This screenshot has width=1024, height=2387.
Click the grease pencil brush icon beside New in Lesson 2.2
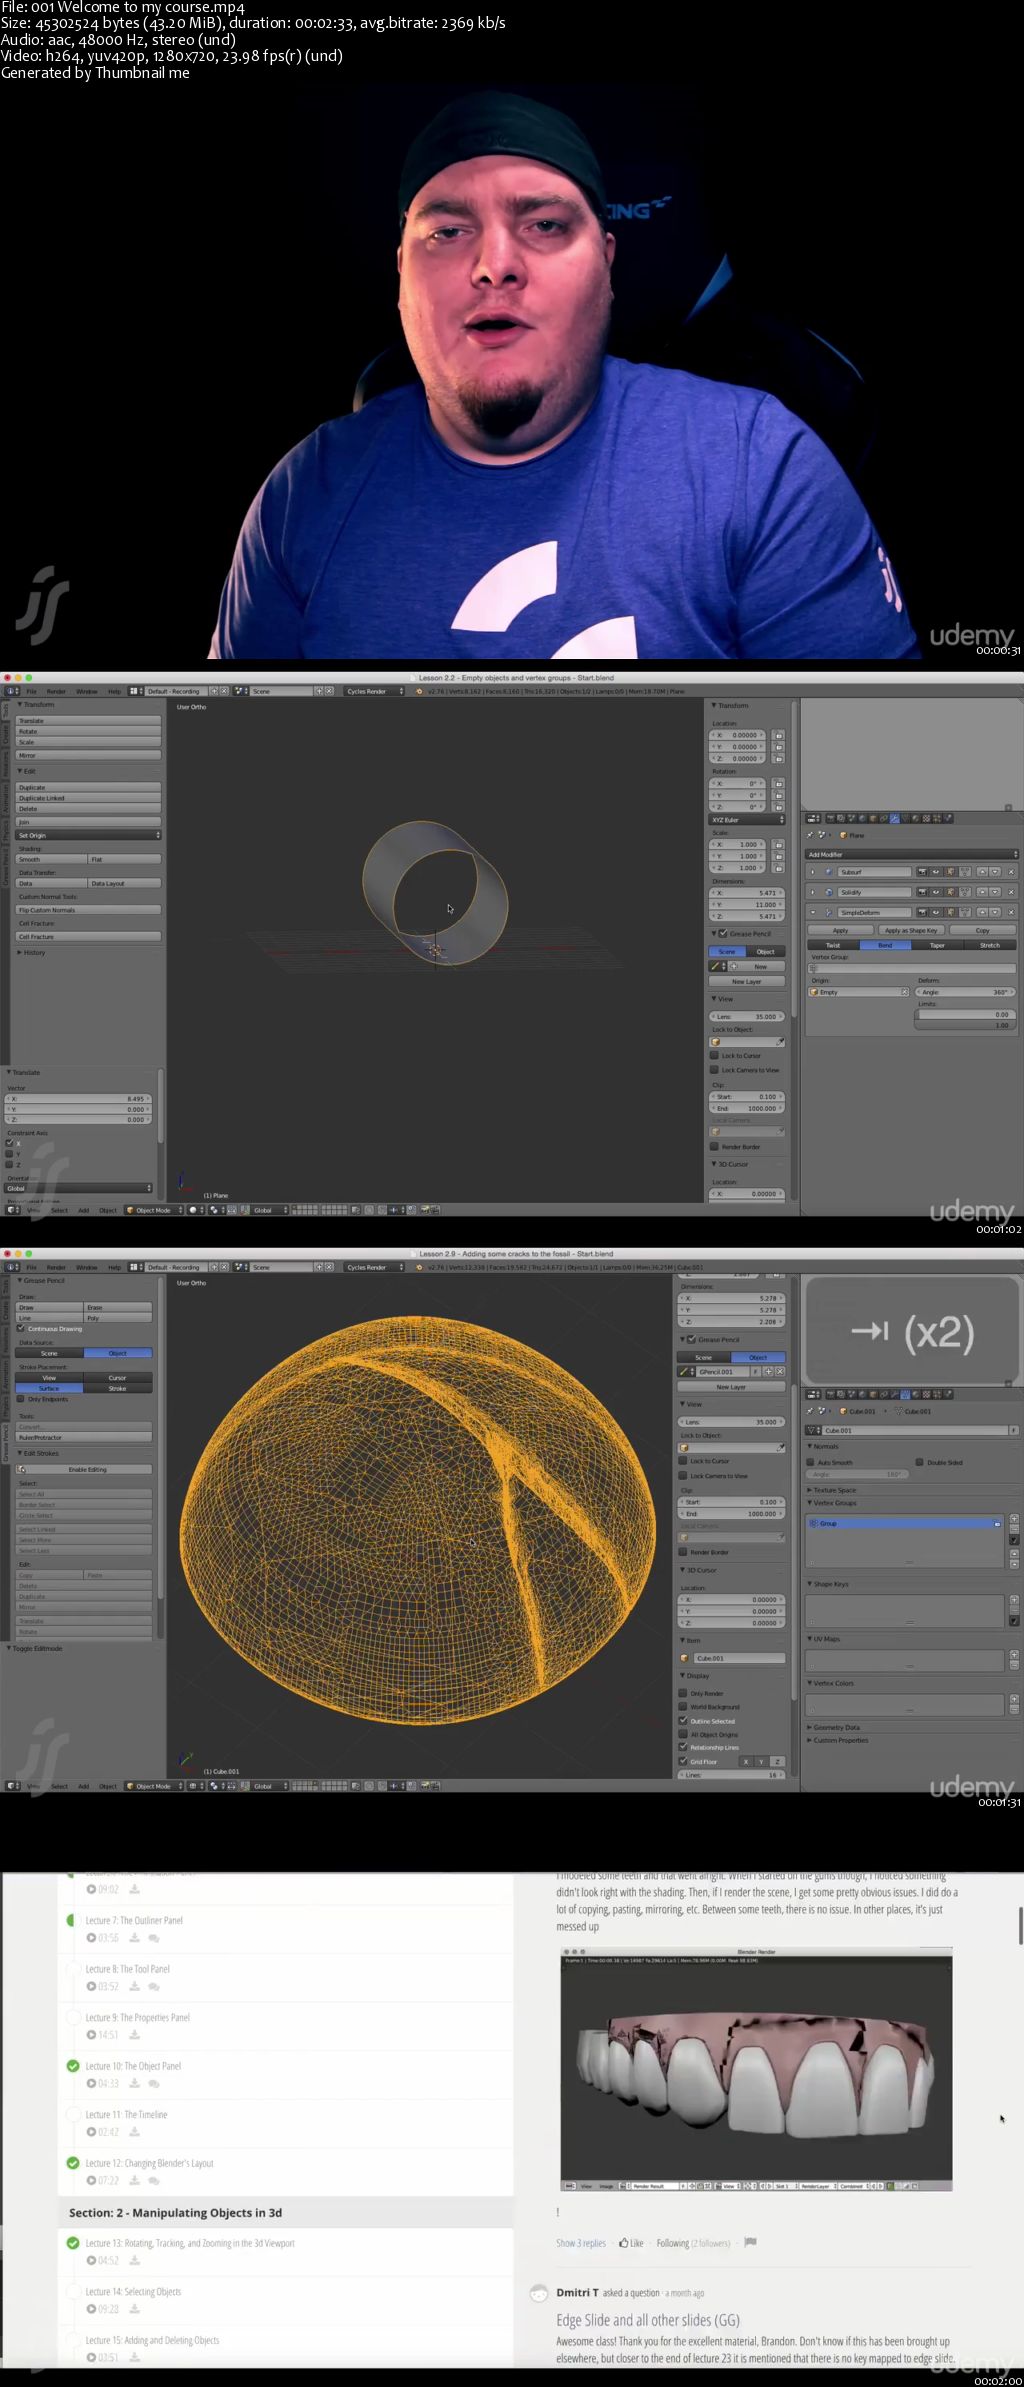click(x=715, y=966)
